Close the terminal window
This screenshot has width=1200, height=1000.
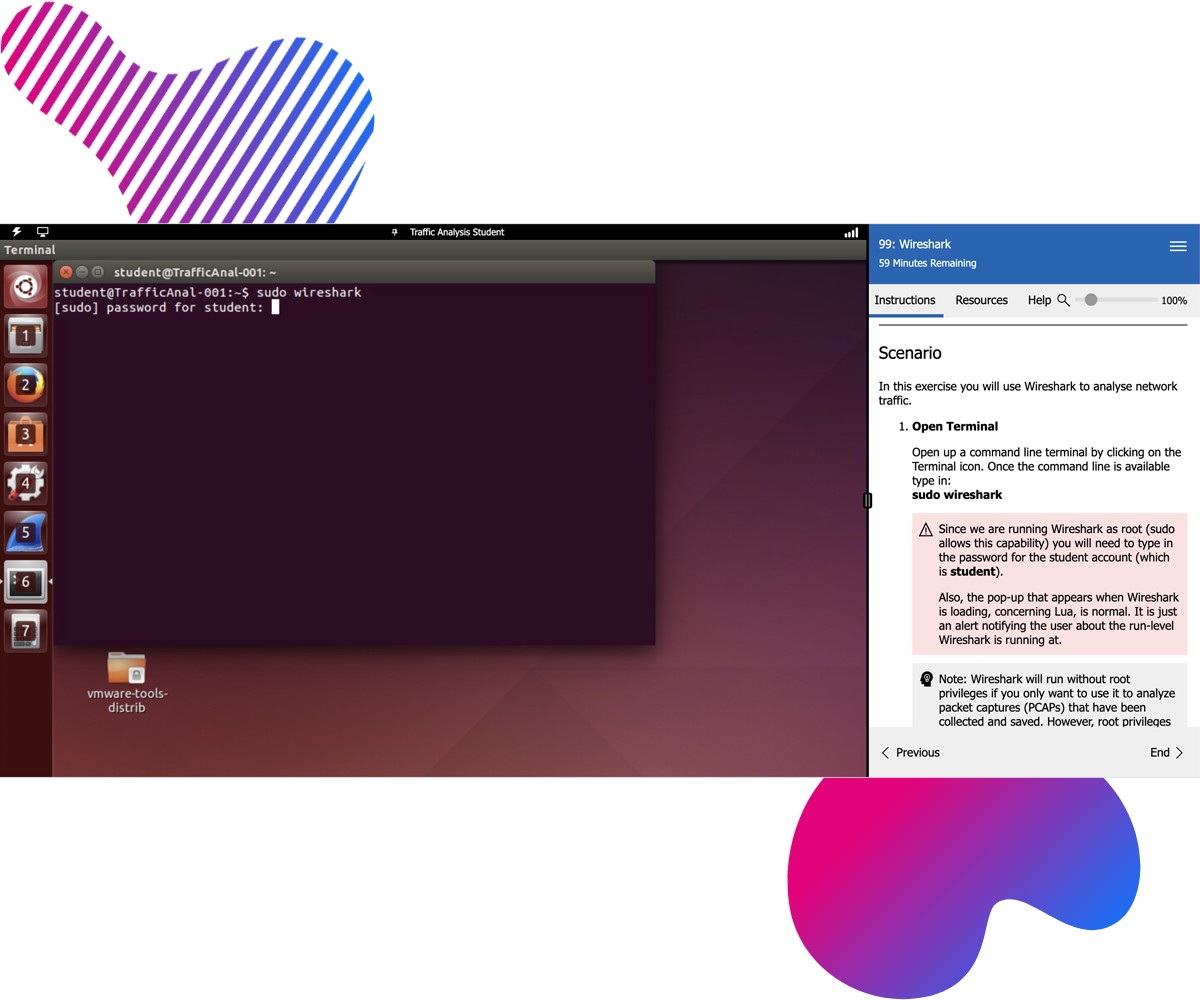pos(66,272)
